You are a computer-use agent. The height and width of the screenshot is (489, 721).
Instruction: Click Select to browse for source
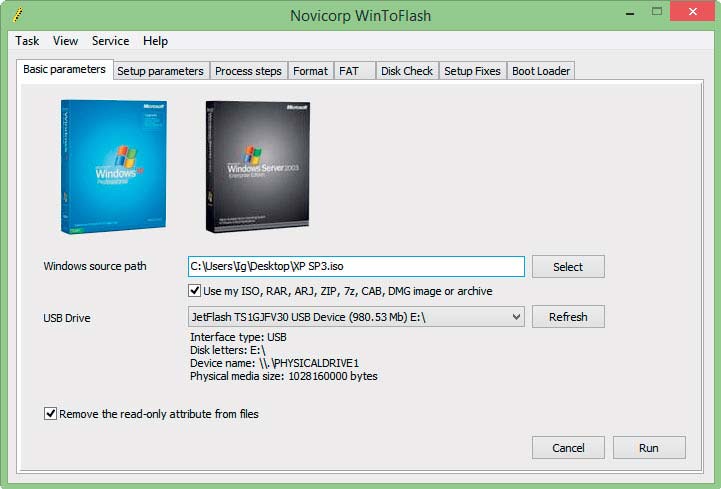(568, 267)
